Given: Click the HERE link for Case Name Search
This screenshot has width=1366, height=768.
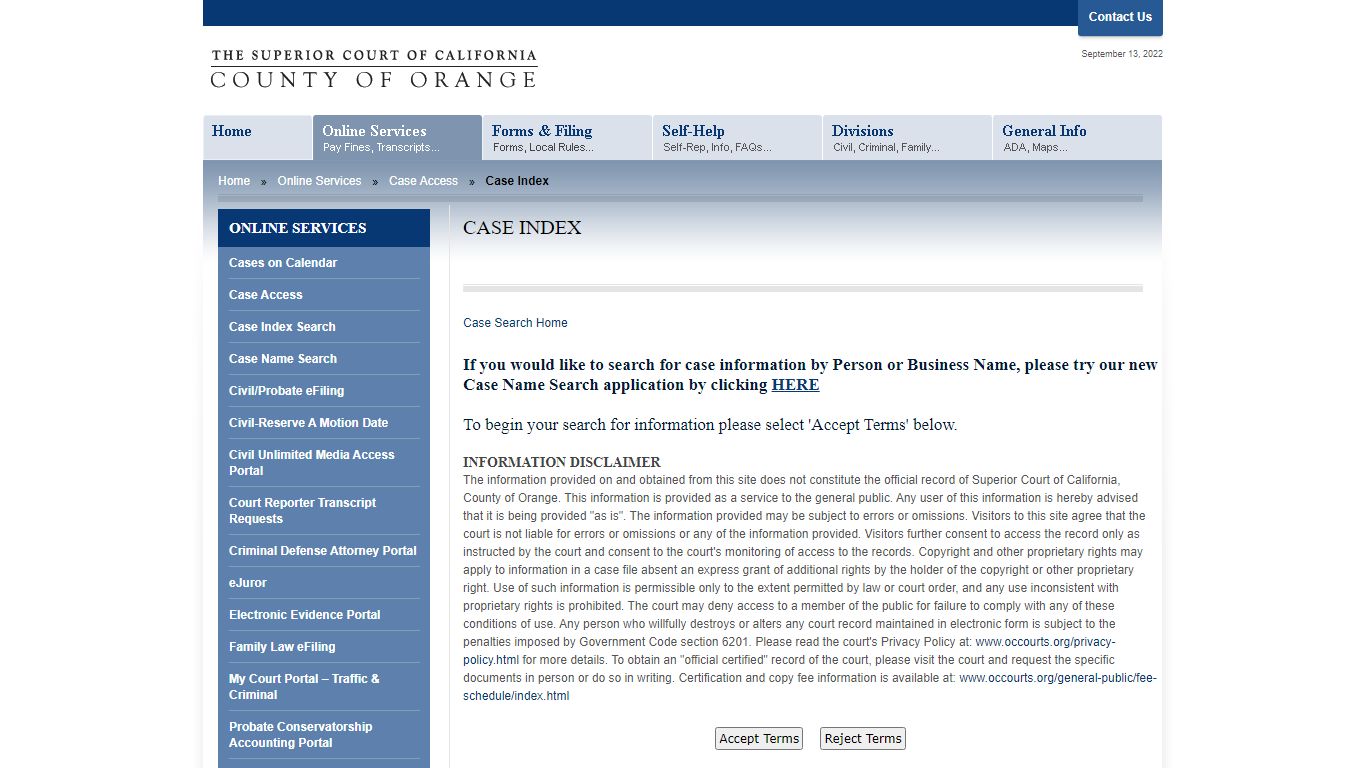Looking at the screenshot, I should click(795, 385).
